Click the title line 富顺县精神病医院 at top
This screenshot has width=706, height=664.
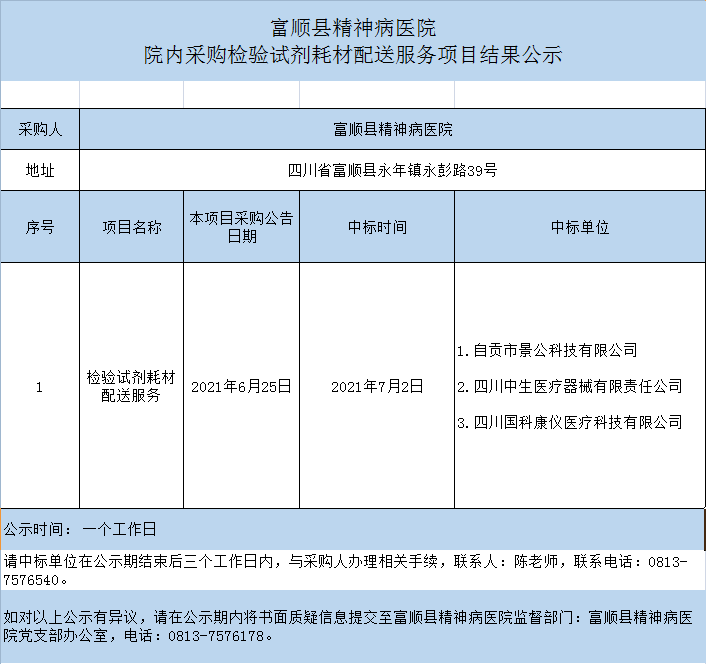tap(353, 27)
